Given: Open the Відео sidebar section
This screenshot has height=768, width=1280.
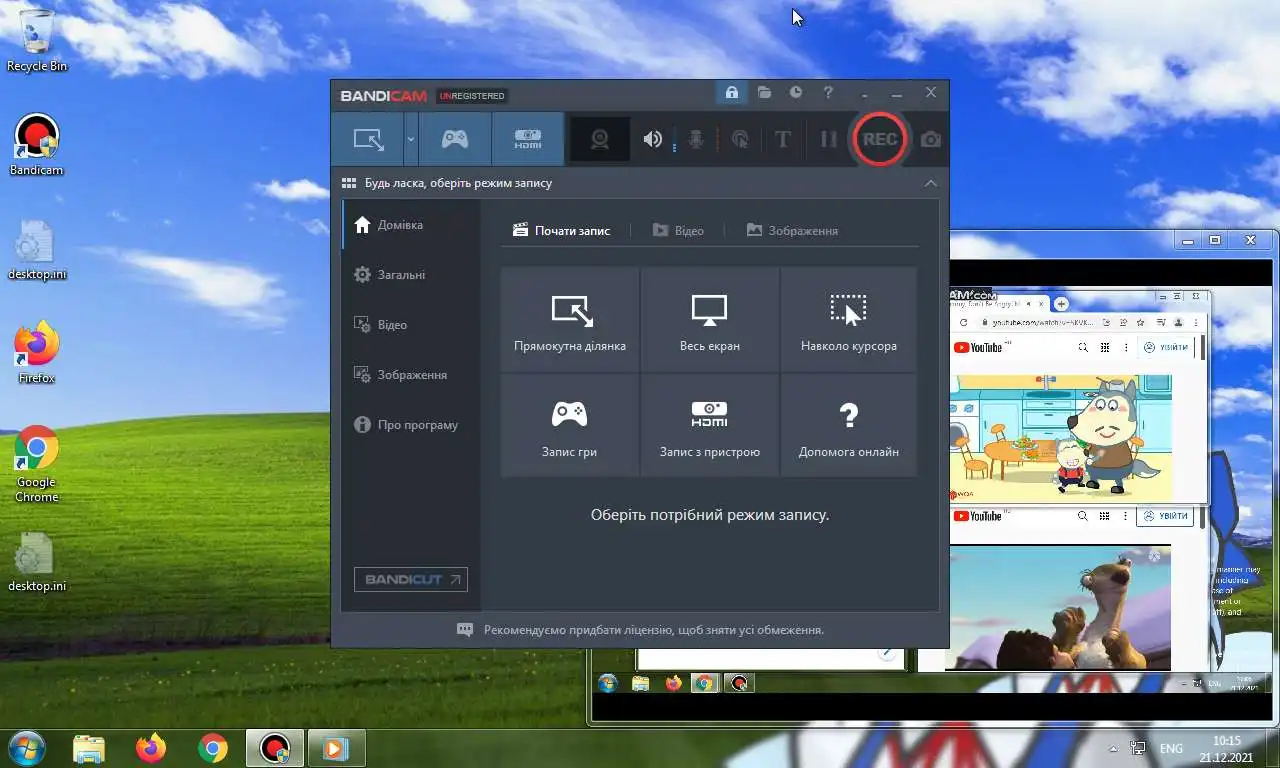Looking at the screenshot, I should point(411,325).
